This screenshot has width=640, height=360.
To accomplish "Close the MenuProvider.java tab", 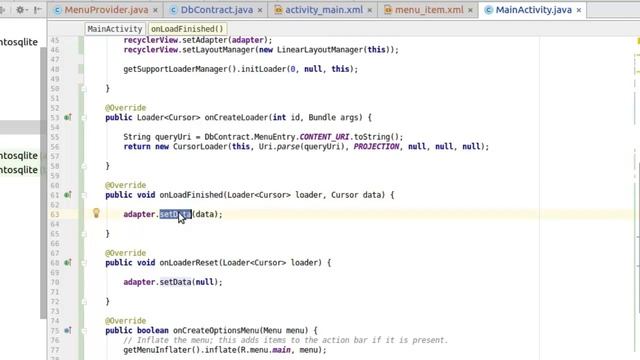I will [156, 10].
